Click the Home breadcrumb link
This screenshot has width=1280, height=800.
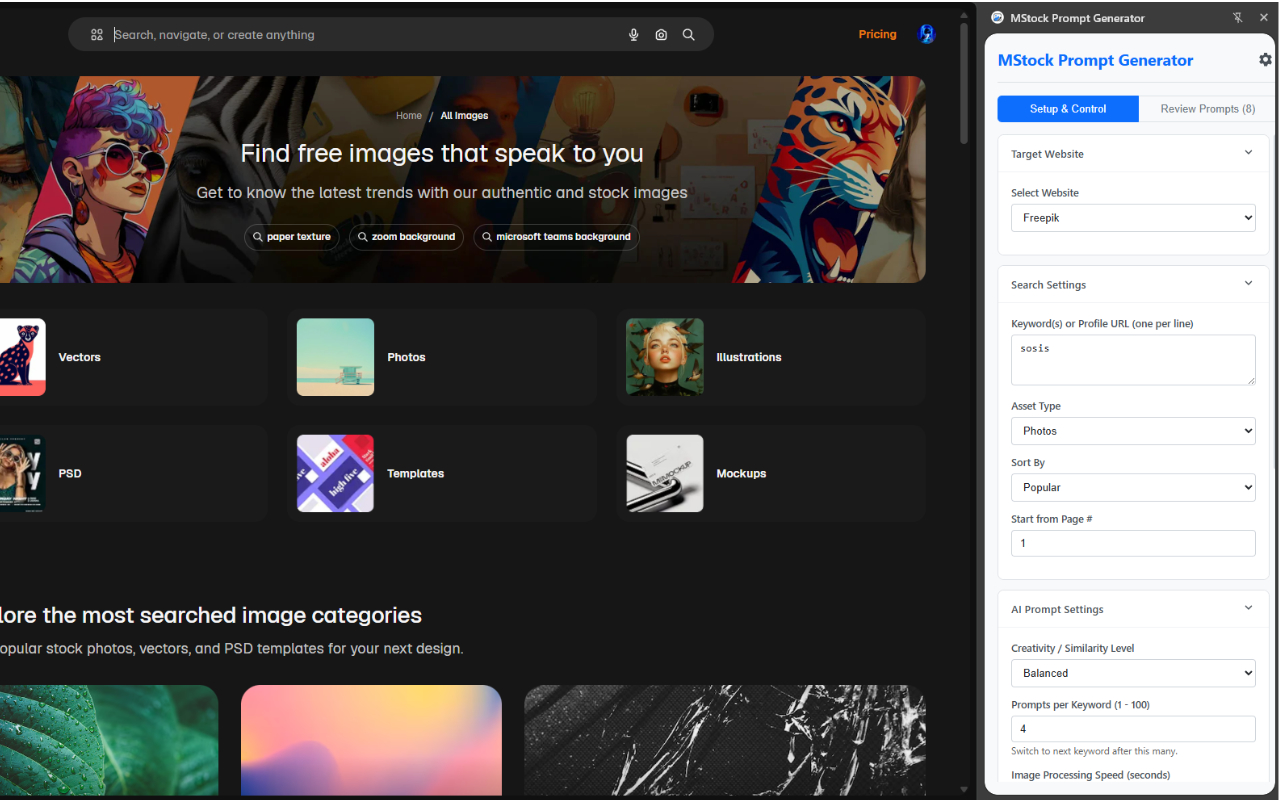[409, 116]
